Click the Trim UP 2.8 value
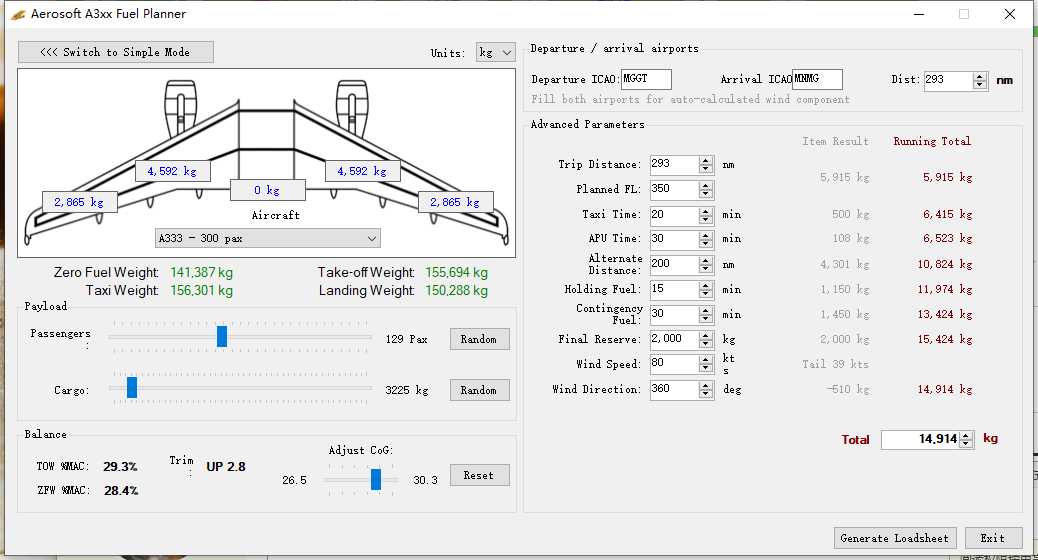This screenshot has width=1038, height=560. (226, 467)
